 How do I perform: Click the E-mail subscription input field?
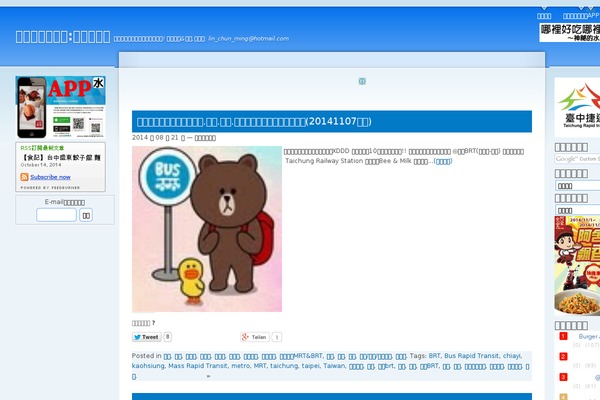coord(56,215)
